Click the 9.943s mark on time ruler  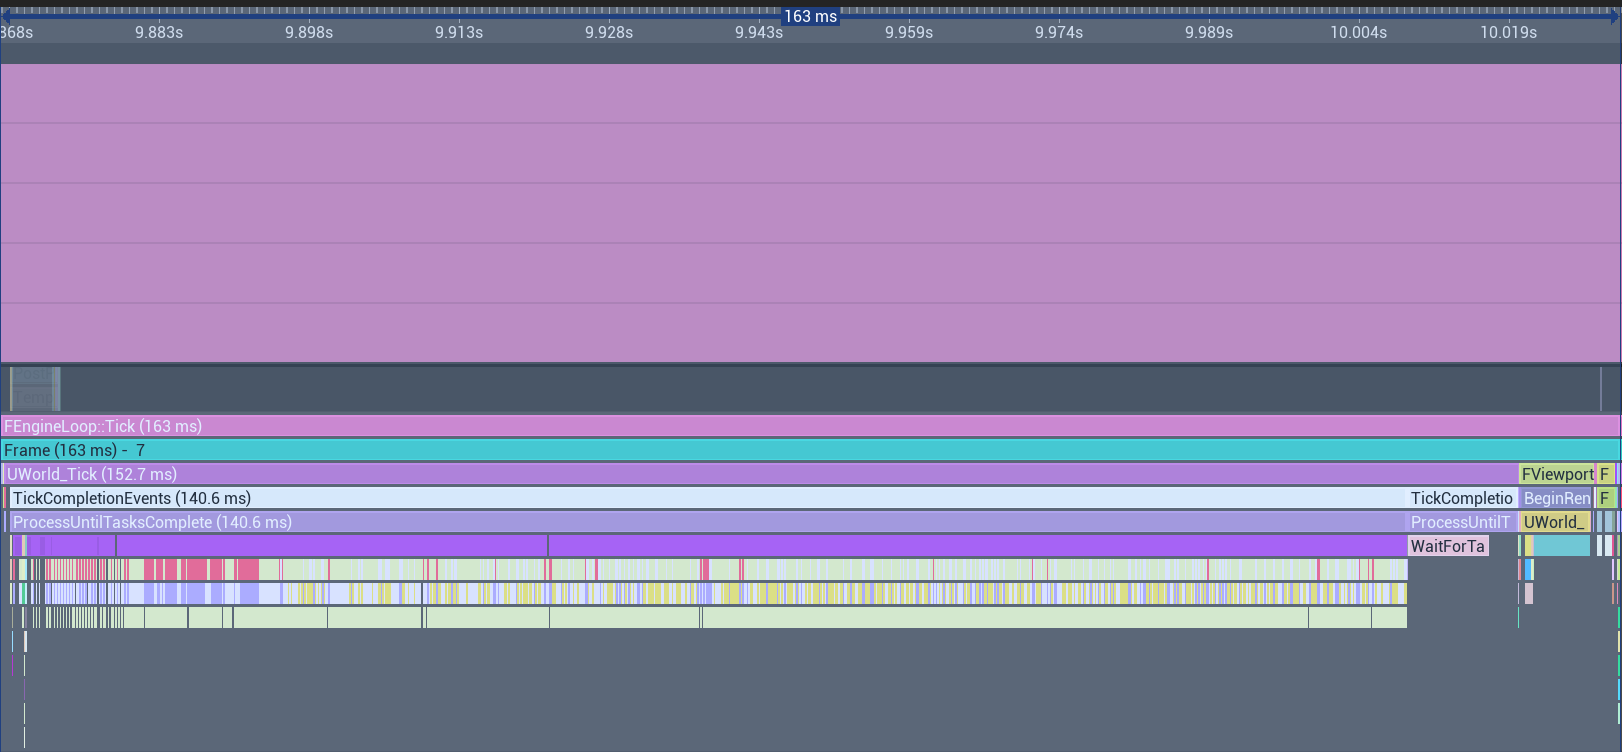tap(759, 33)
